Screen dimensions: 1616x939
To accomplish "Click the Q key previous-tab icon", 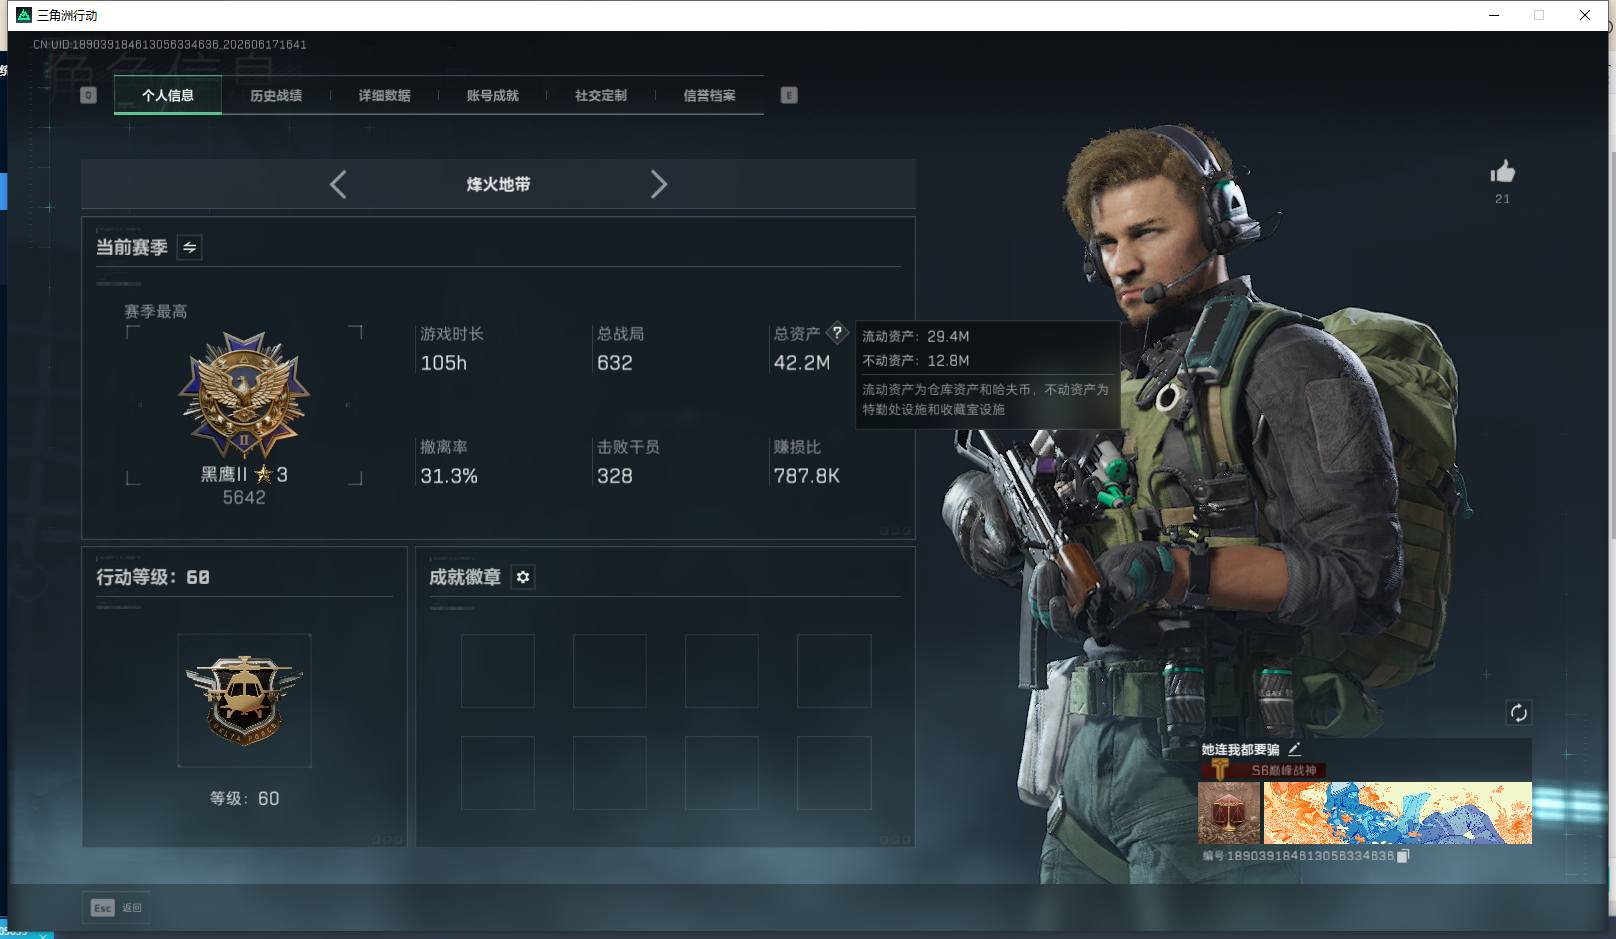I will pos(88,95).
